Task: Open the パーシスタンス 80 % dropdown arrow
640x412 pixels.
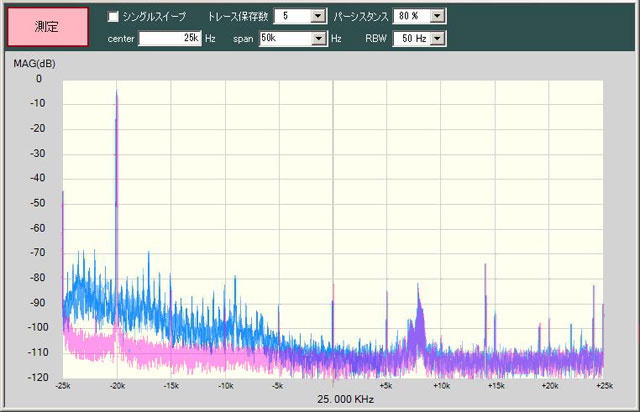Action: (x=437, y=16)
